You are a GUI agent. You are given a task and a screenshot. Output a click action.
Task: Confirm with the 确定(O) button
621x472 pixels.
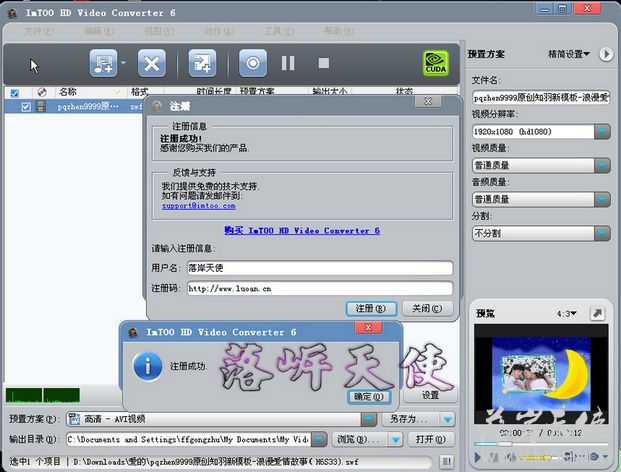[x=369, y=397]
